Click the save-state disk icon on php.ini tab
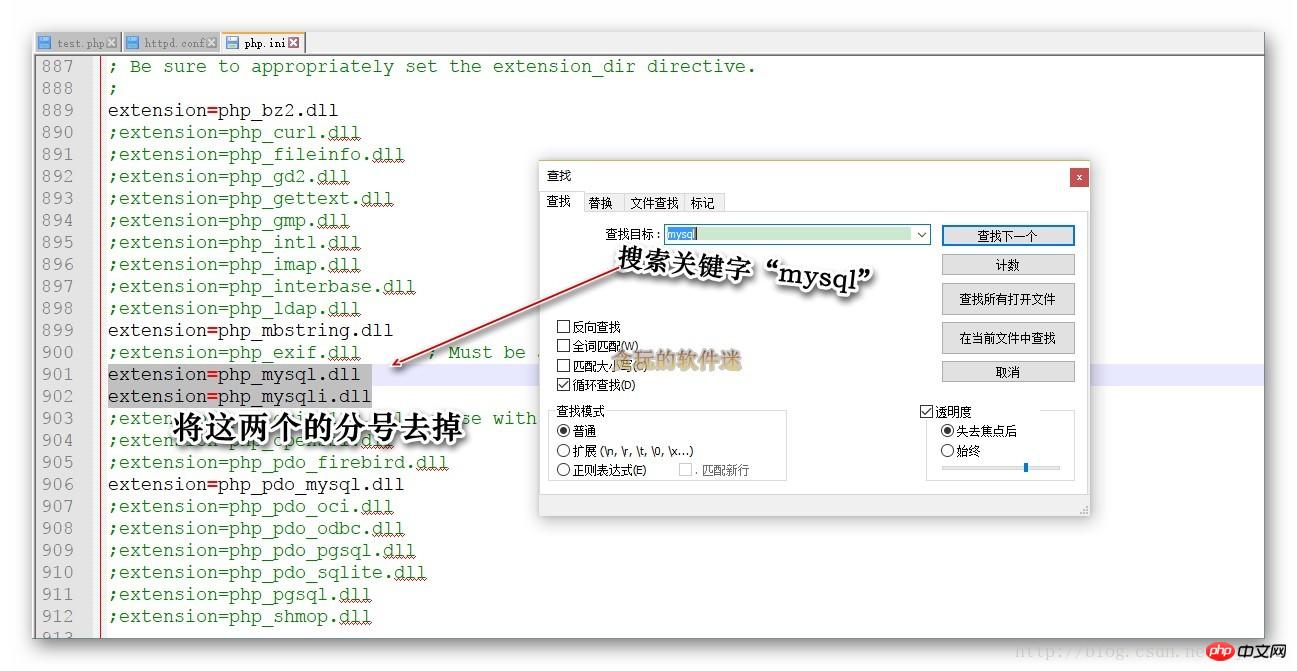Screen dimensions: 1297x671 (233, 43)
